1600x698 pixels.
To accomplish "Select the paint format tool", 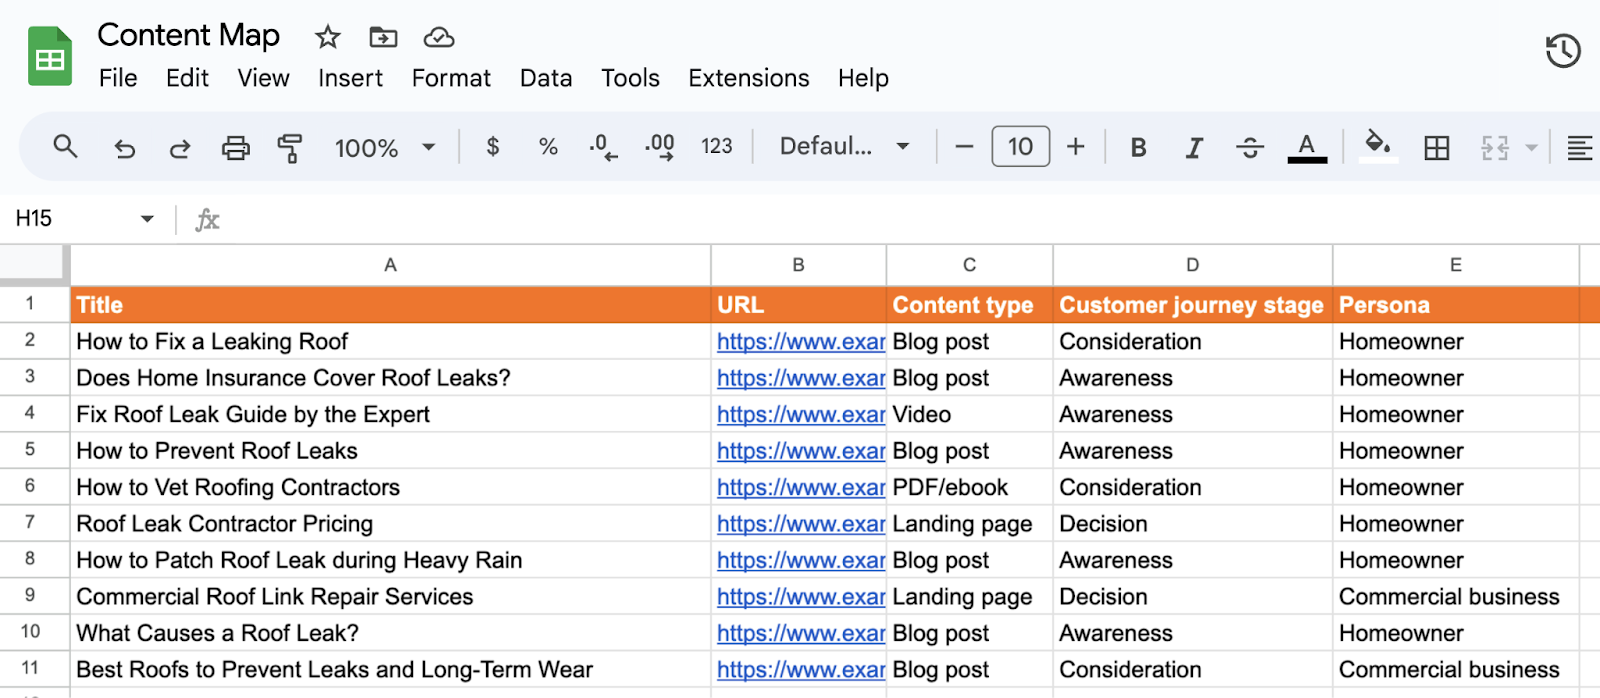I will coord(290,148).
